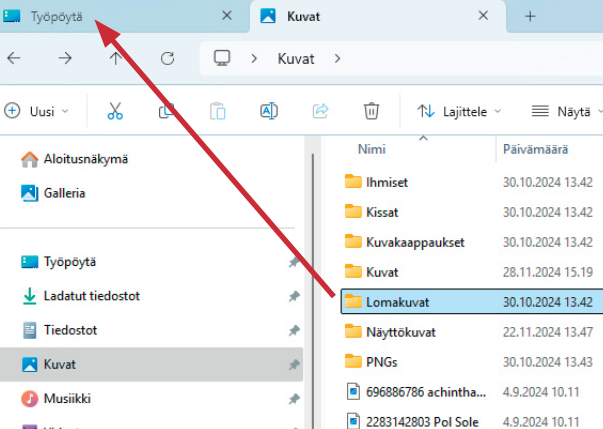The height and width of the screenshot is (429, 603).
Task: Toggle pin for Ladatut tiedostot
Action: [293, 296]
